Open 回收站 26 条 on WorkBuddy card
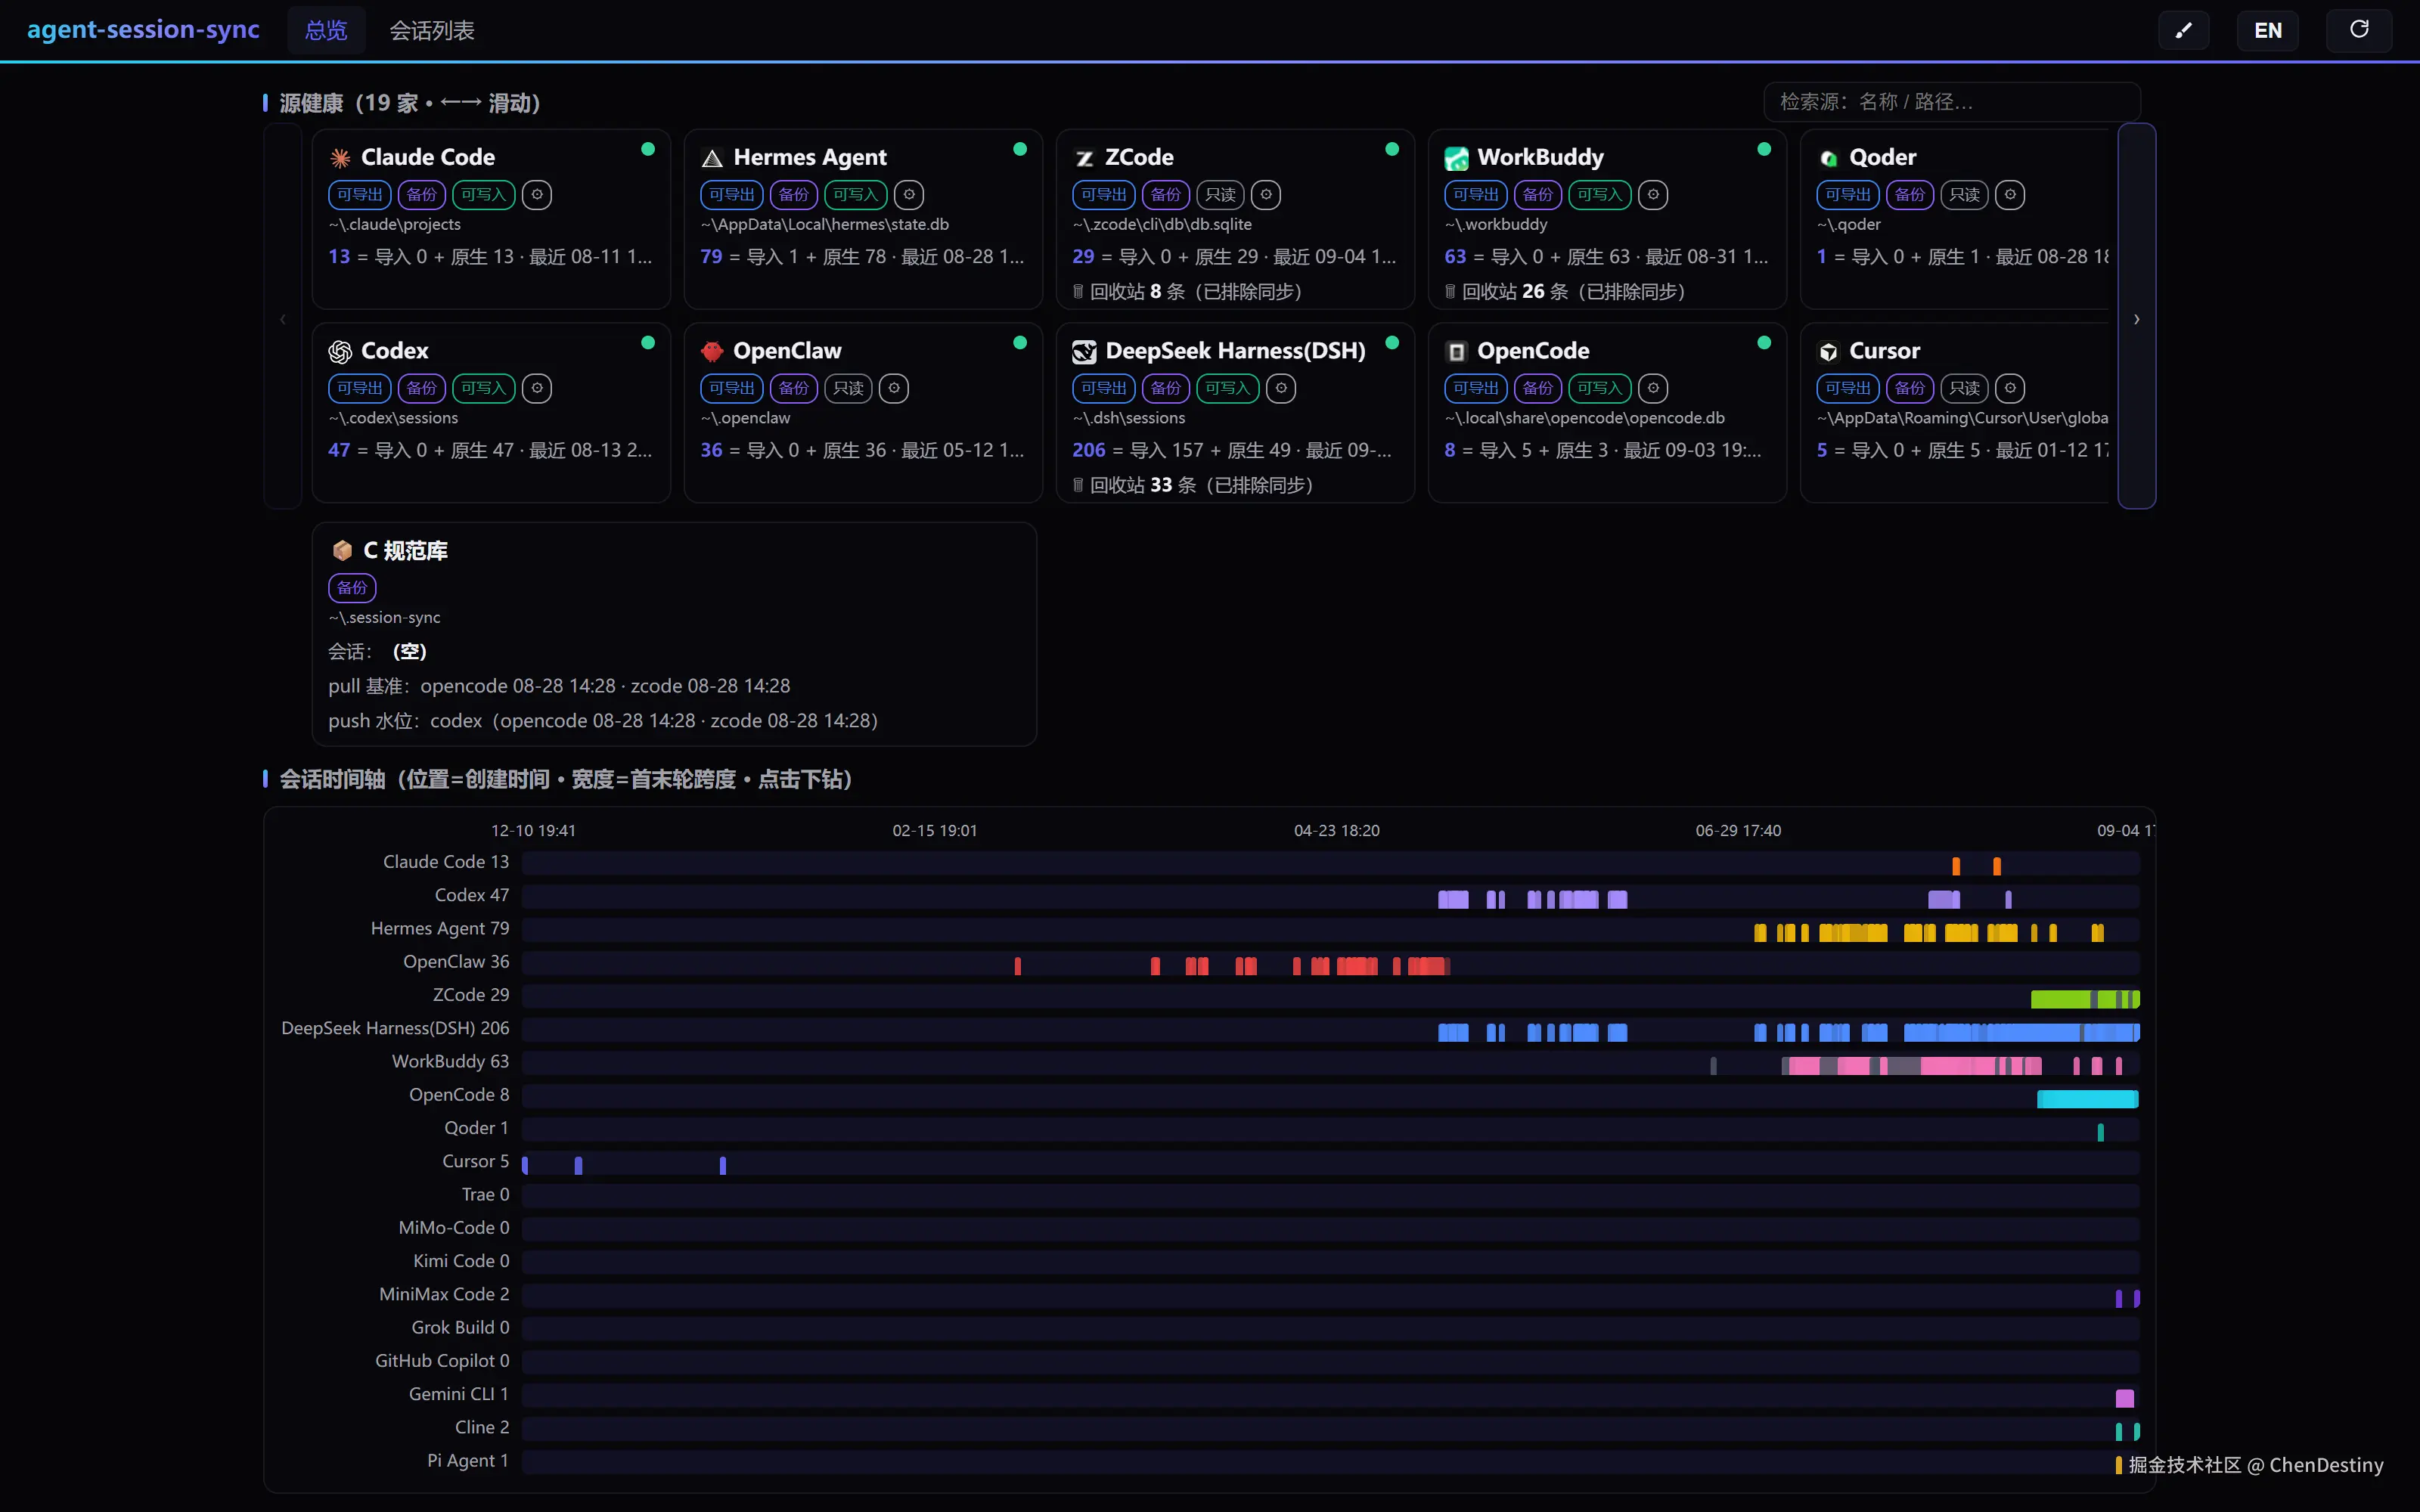The image size is (2420, 1512). coord(1565,292)
